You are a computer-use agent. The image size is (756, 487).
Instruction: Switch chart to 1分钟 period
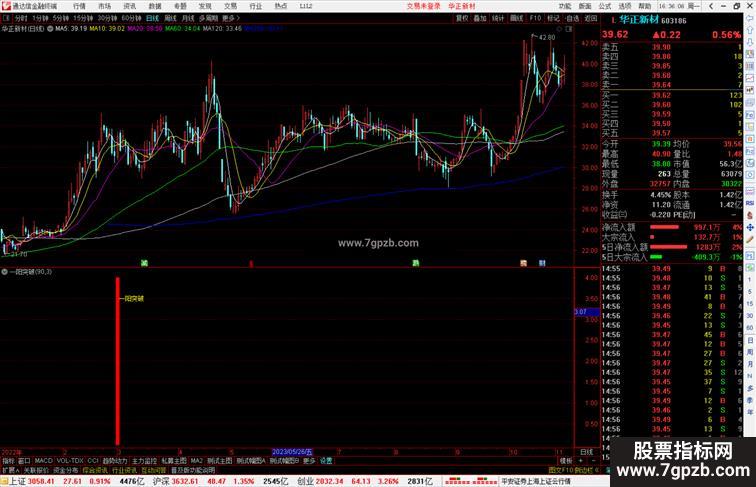[40, 18]
